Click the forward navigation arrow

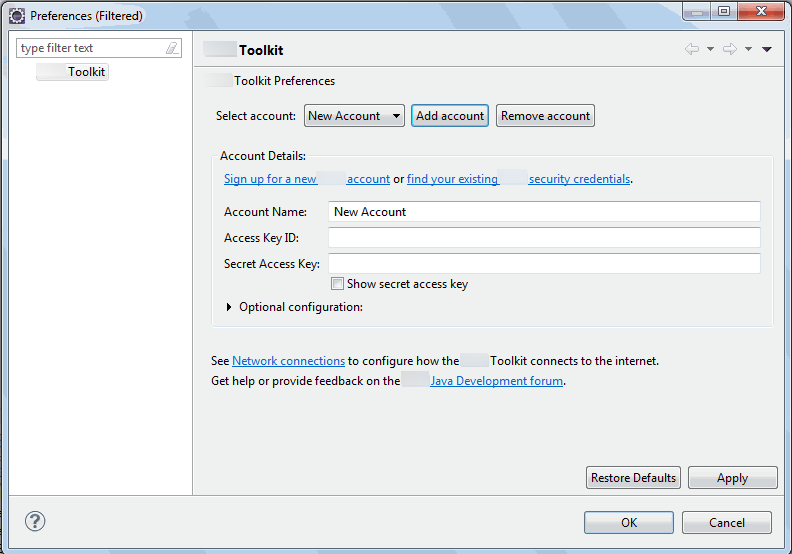click(729, 49)
